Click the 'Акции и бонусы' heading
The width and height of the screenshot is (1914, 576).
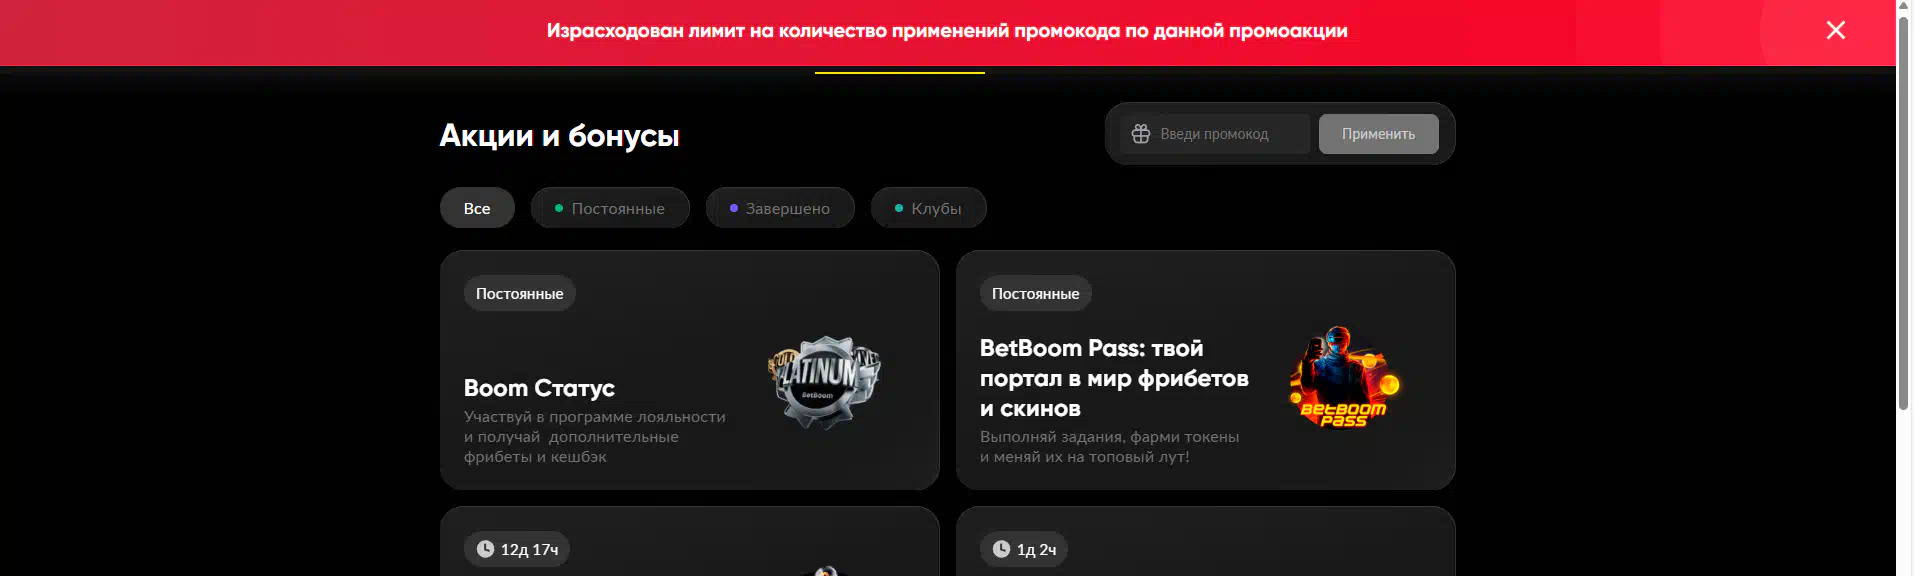click(560, 135)
